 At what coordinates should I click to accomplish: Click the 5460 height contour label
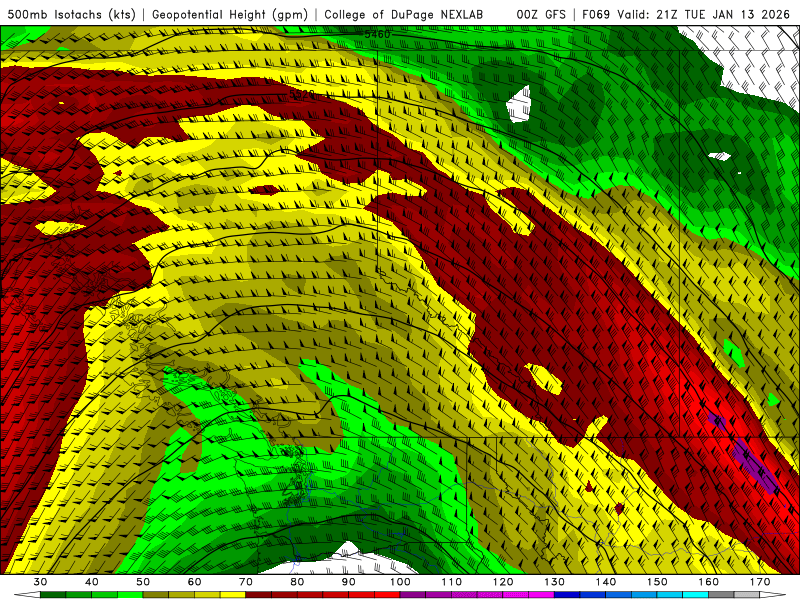(377, 34)
